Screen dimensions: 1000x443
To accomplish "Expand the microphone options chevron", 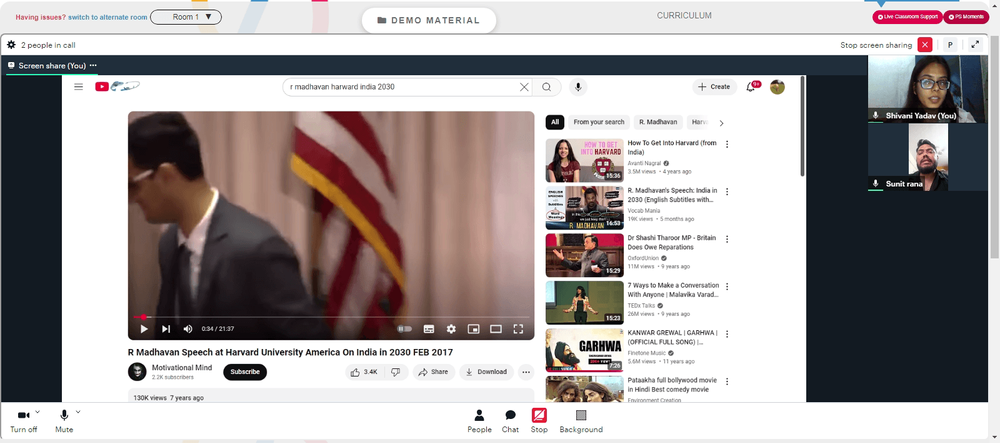I will [x=78, y=412].
